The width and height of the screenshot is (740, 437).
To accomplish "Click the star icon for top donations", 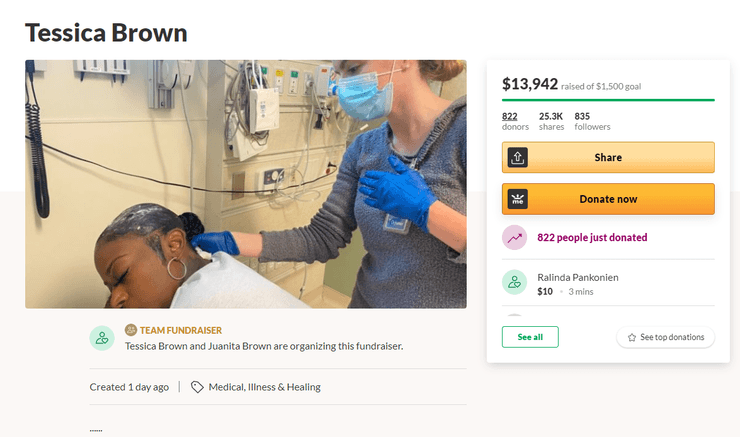I will click(632, 338).
